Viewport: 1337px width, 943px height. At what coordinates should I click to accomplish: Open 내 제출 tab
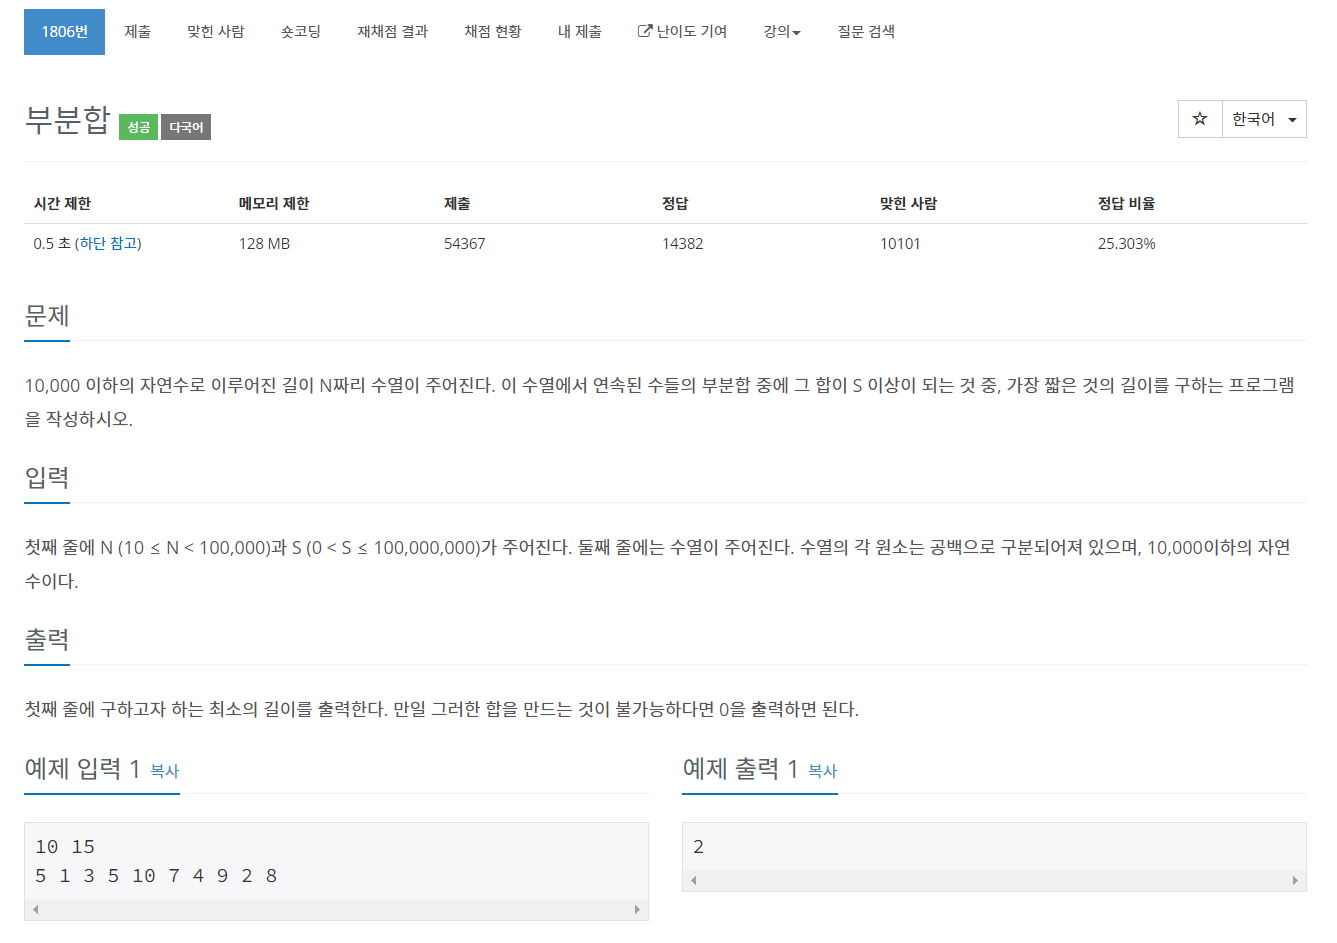pyautogui.click(x=580, y=32)
